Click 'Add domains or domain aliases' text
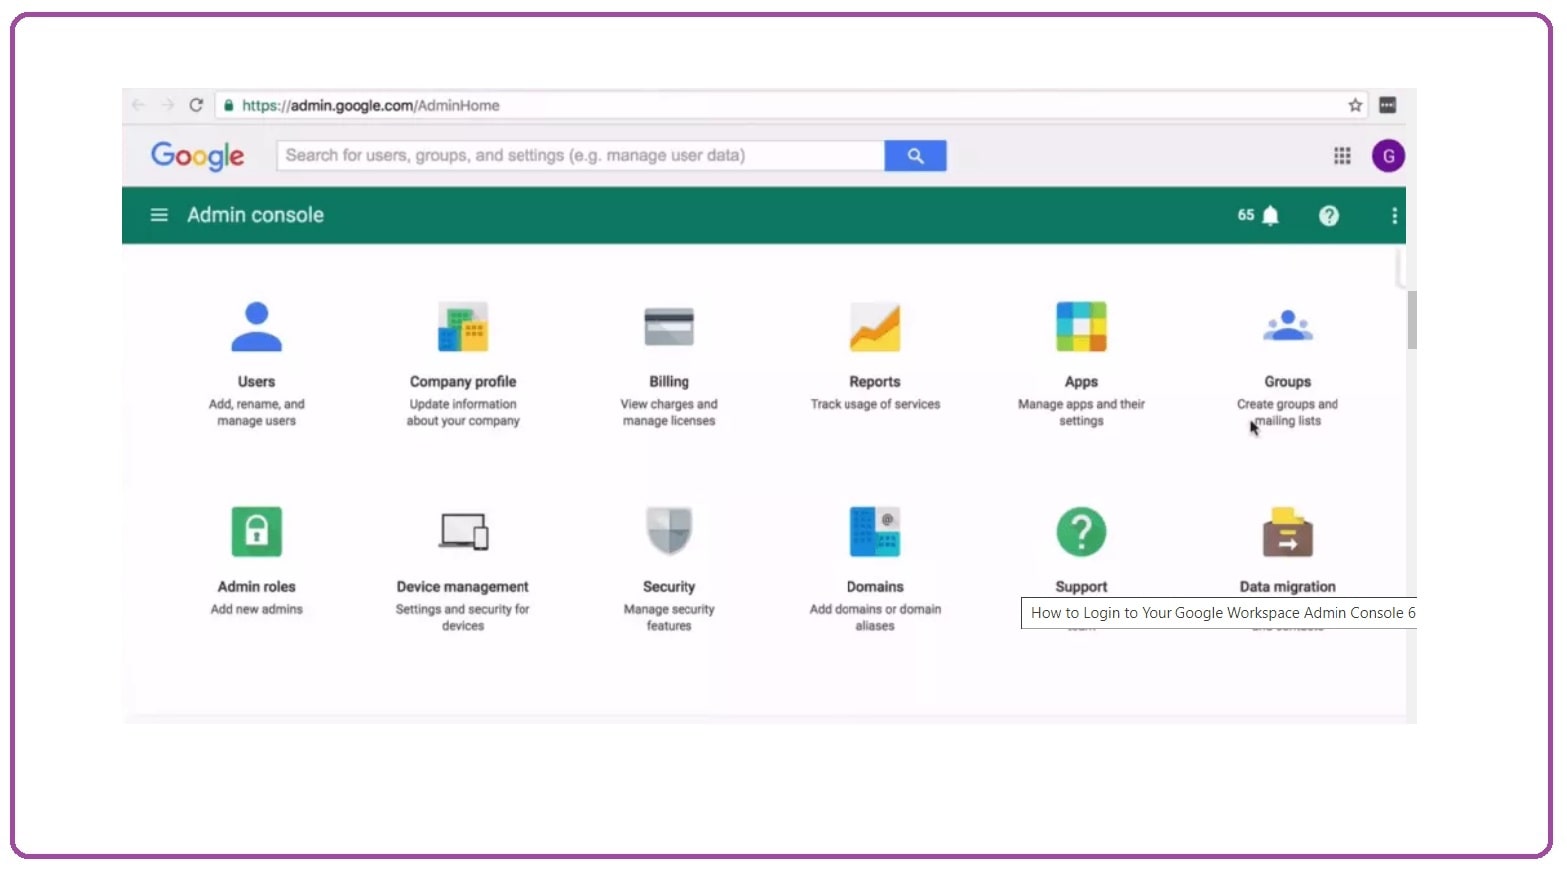Image resolution: width=1567 pixels, height=872 pixels. 875,617
